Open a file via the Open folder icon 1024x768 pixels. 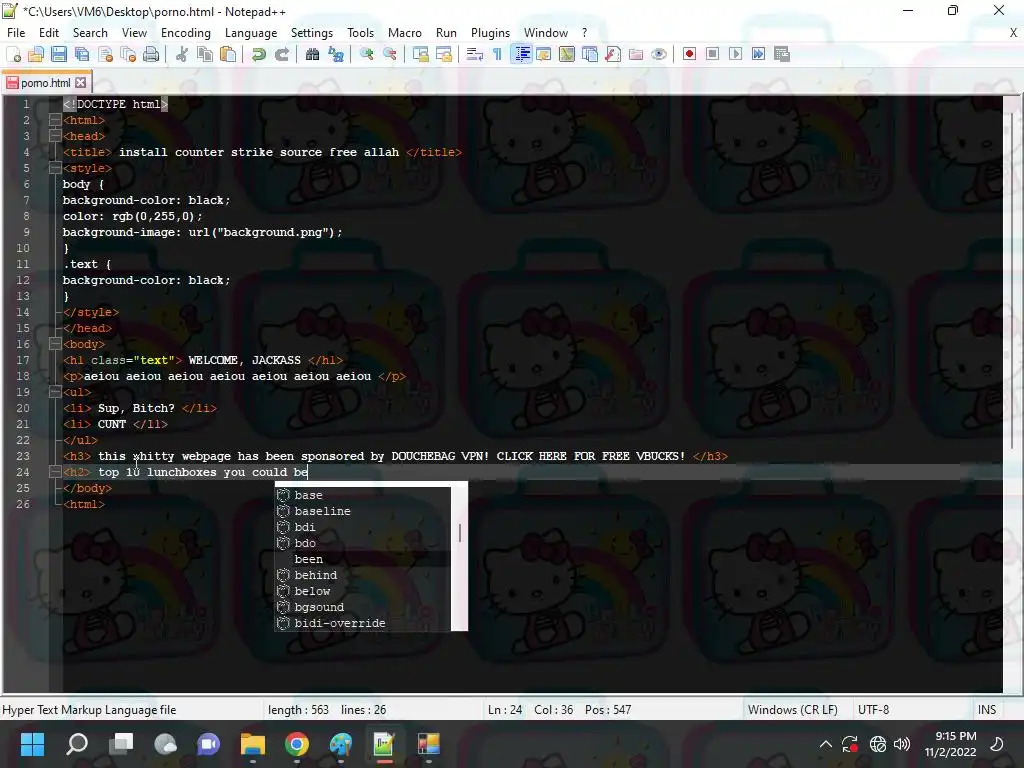(36, 54)
